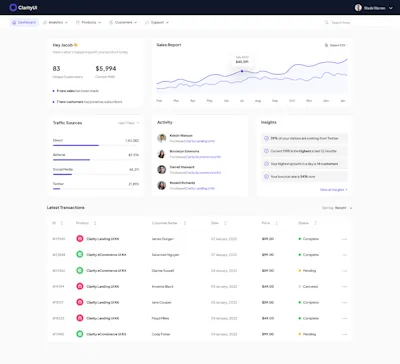Click customer name Floyd Miles
This screenshot has width=400, height=364.
(160, 318)
